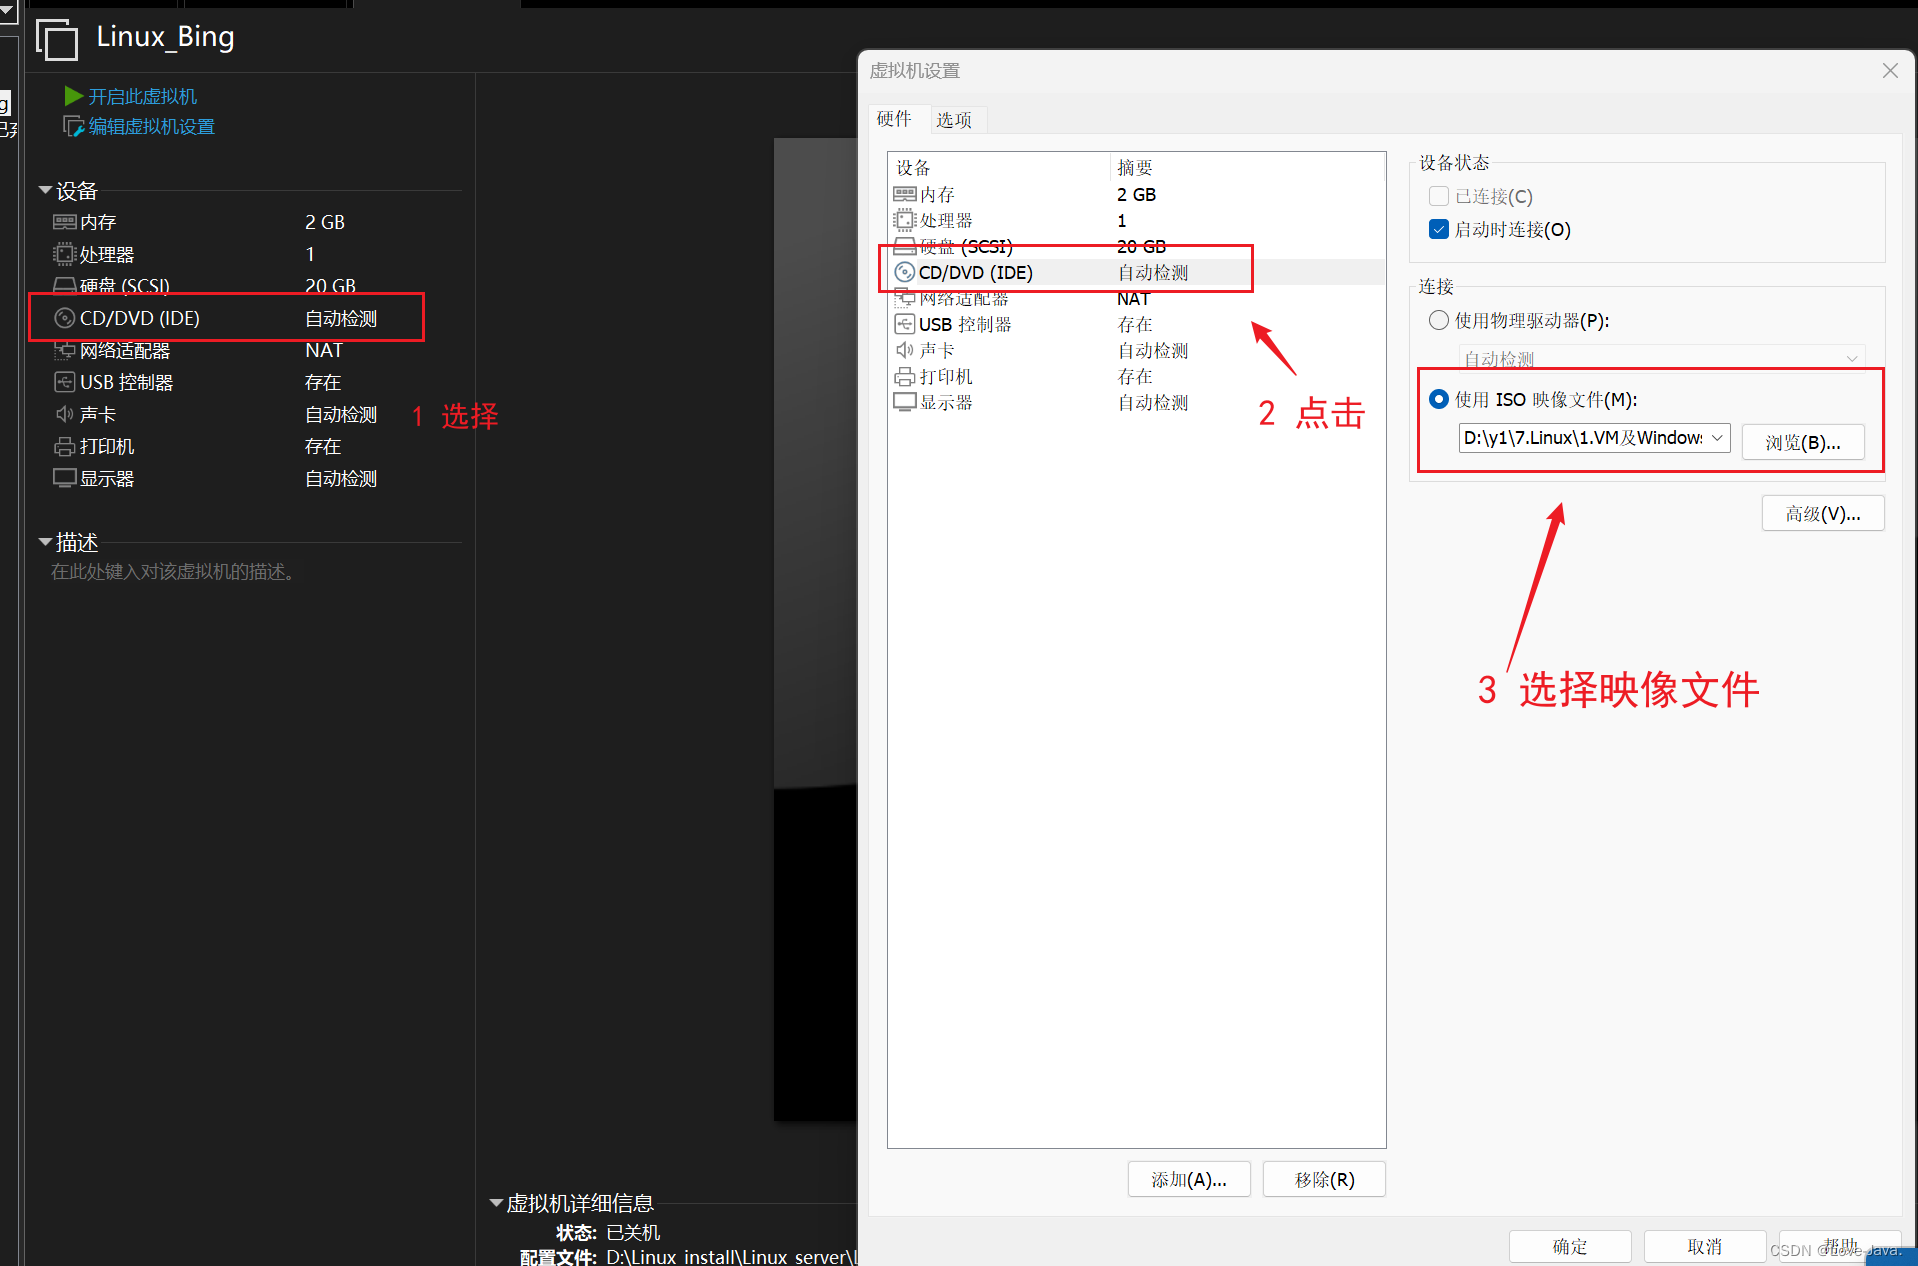
Task: Open the ISO image path dropdown
Action: [x=1717, y=438]
